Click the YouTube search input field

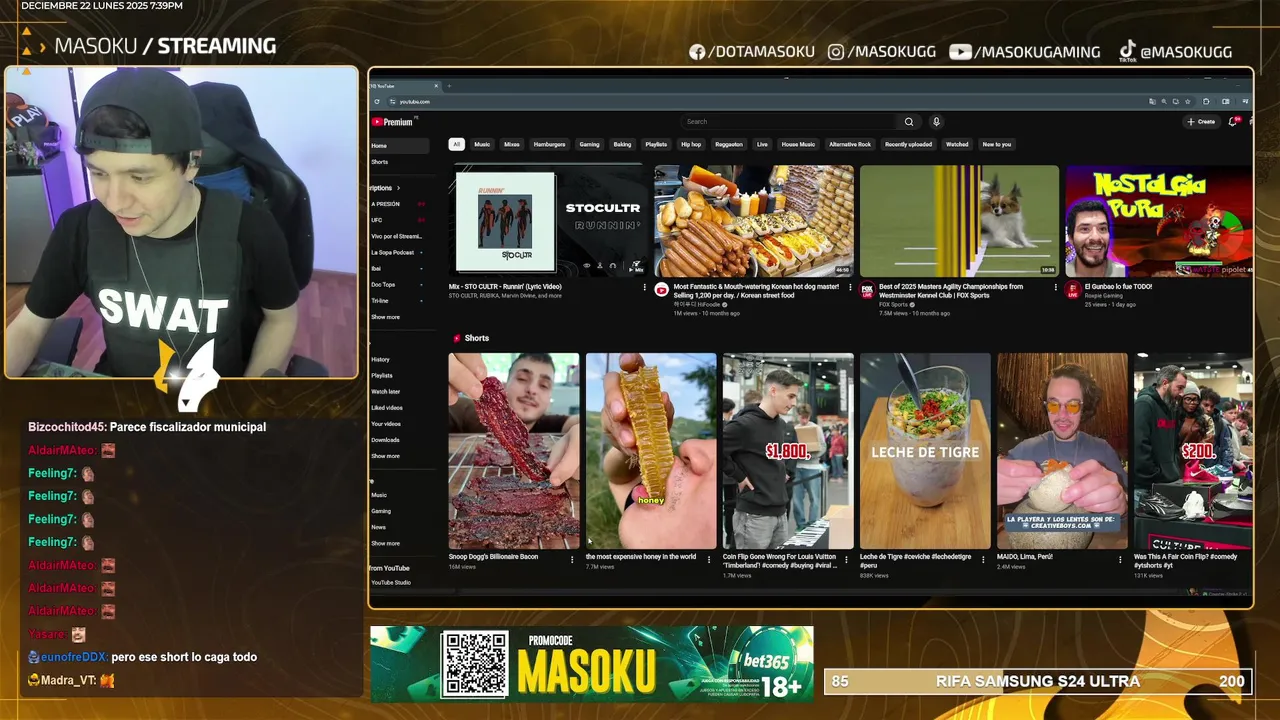click(x=790, y=122)
